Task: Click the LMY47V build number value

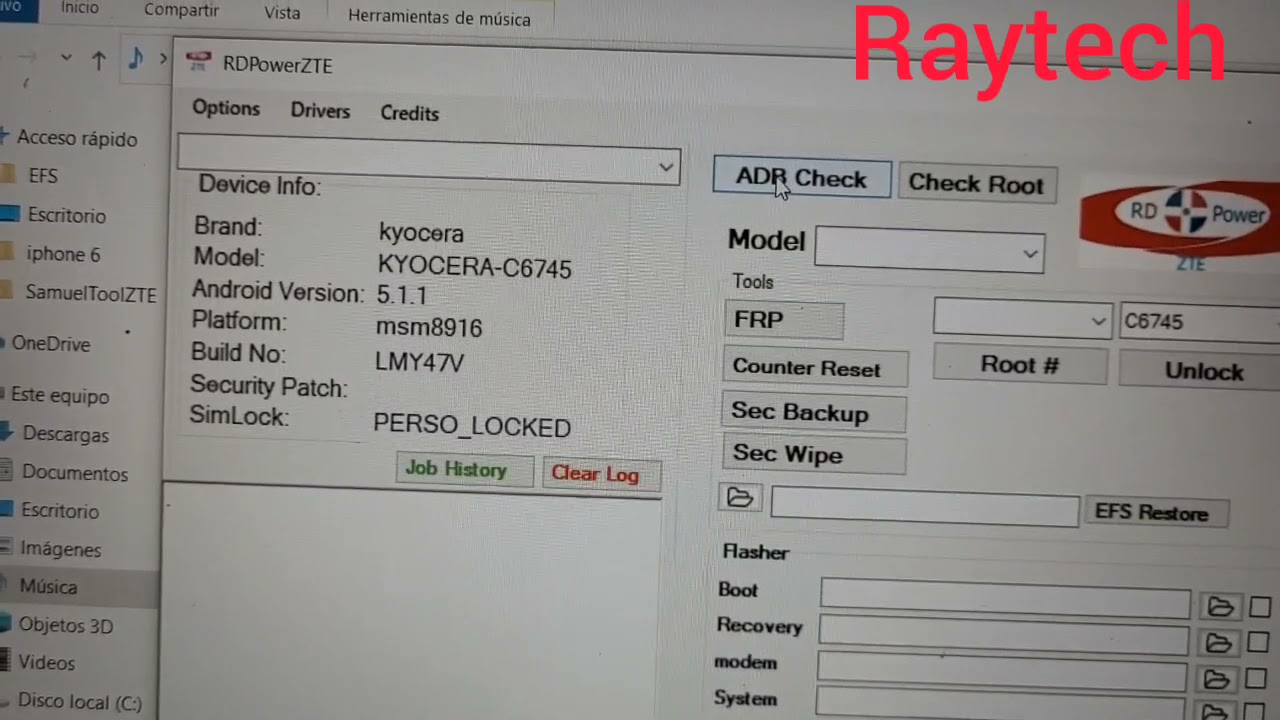Action: (x=419, y=362)
